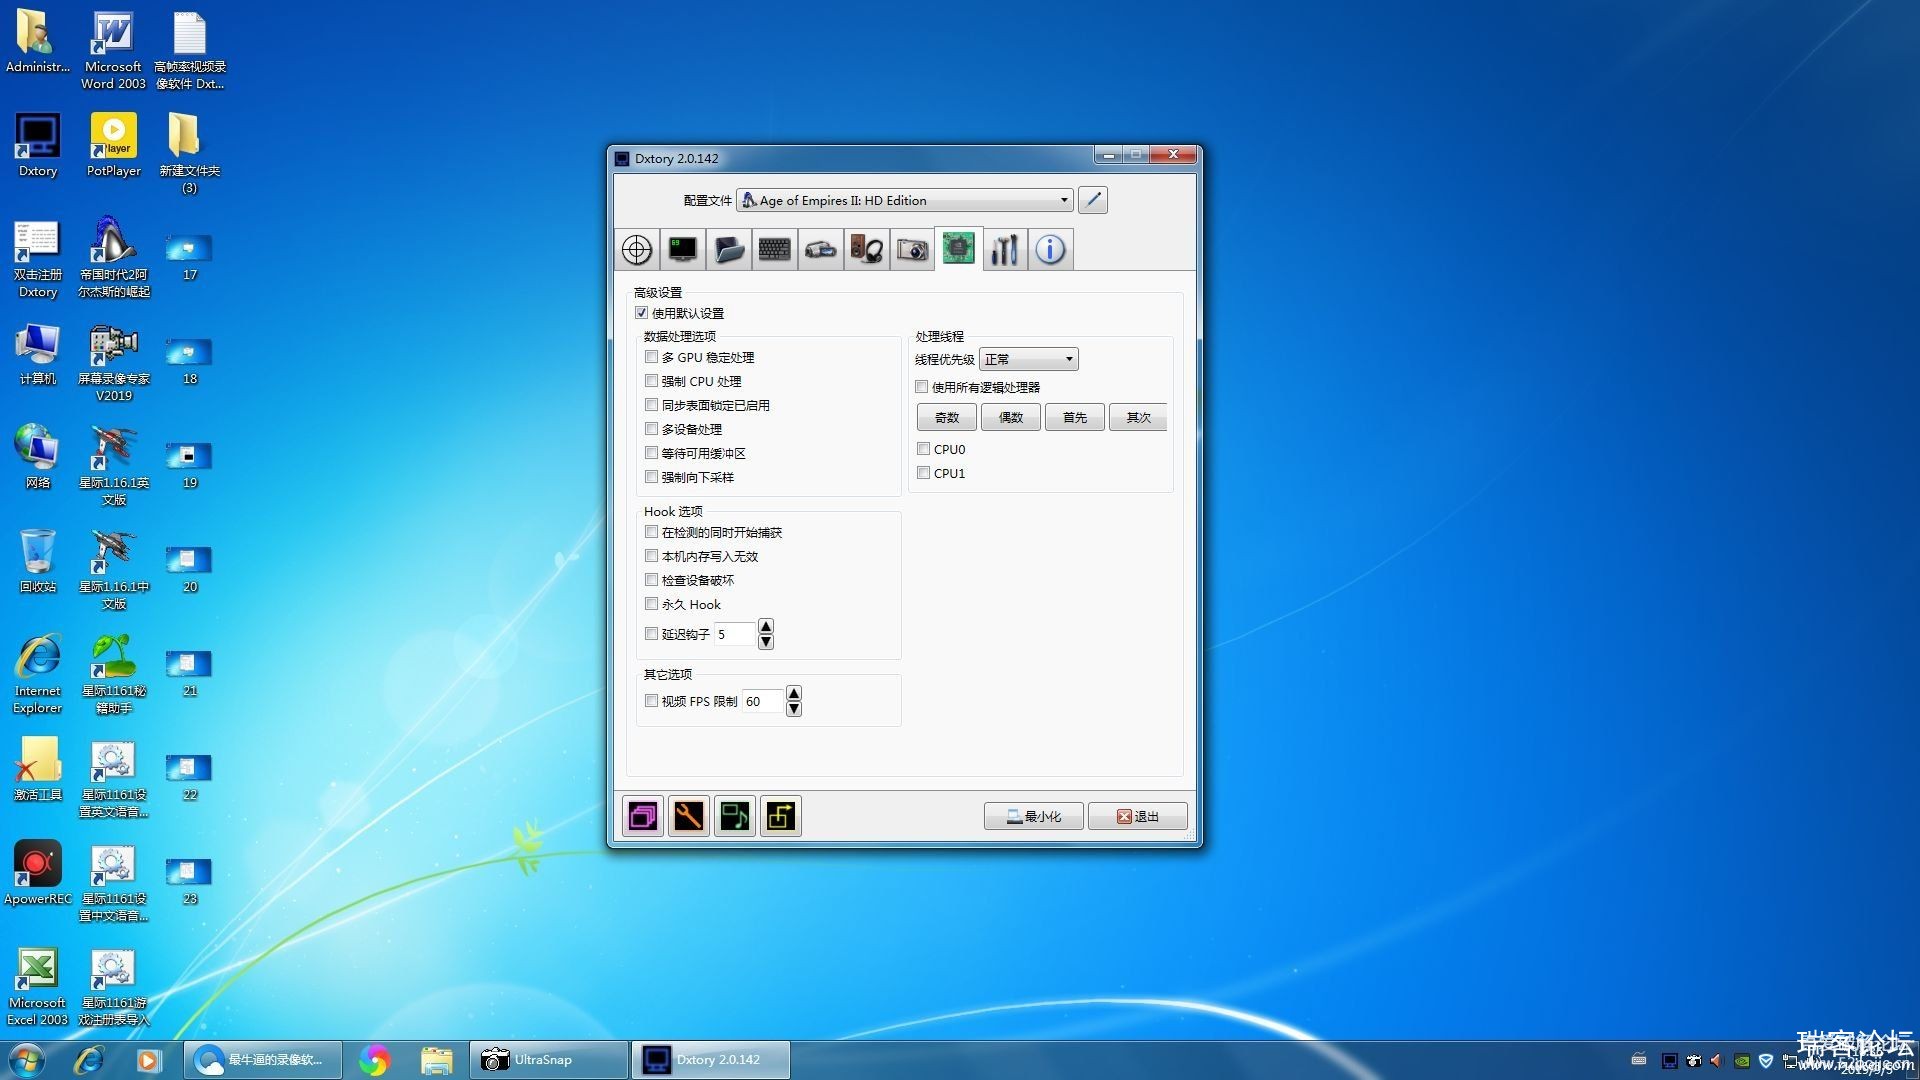The height and width of the screenshot is (1080, 1920).
Task: Click the 最小化 minimize button
Action: (x=1033, y=816)
